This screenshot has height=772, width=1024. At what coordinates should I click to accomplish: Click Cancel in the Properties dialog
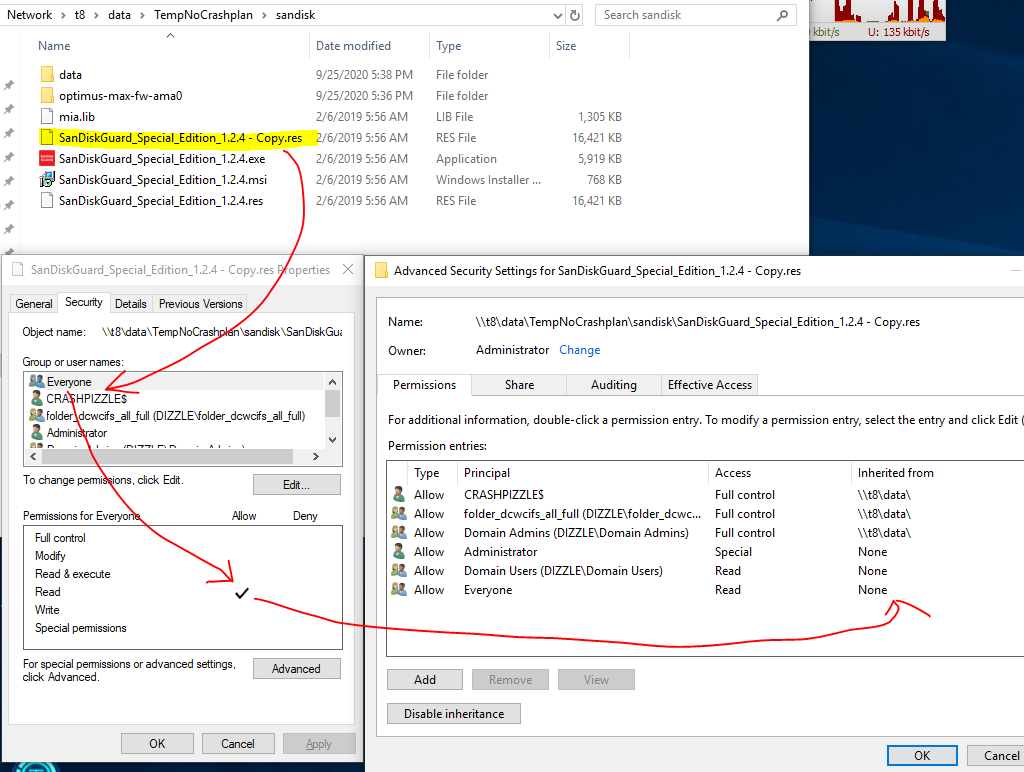click(x=238, y=743)
